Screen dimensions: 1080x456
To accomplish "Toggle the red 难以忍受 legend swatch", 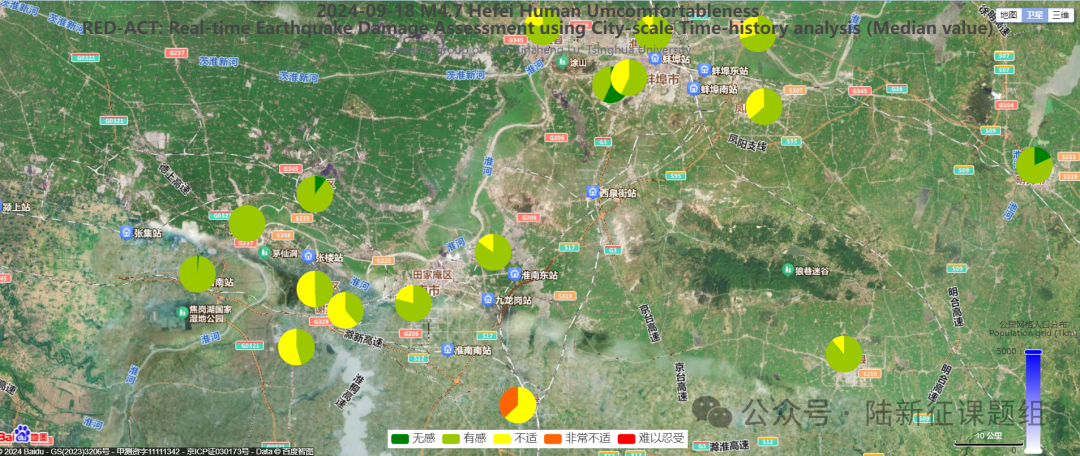I will [626, 438].
